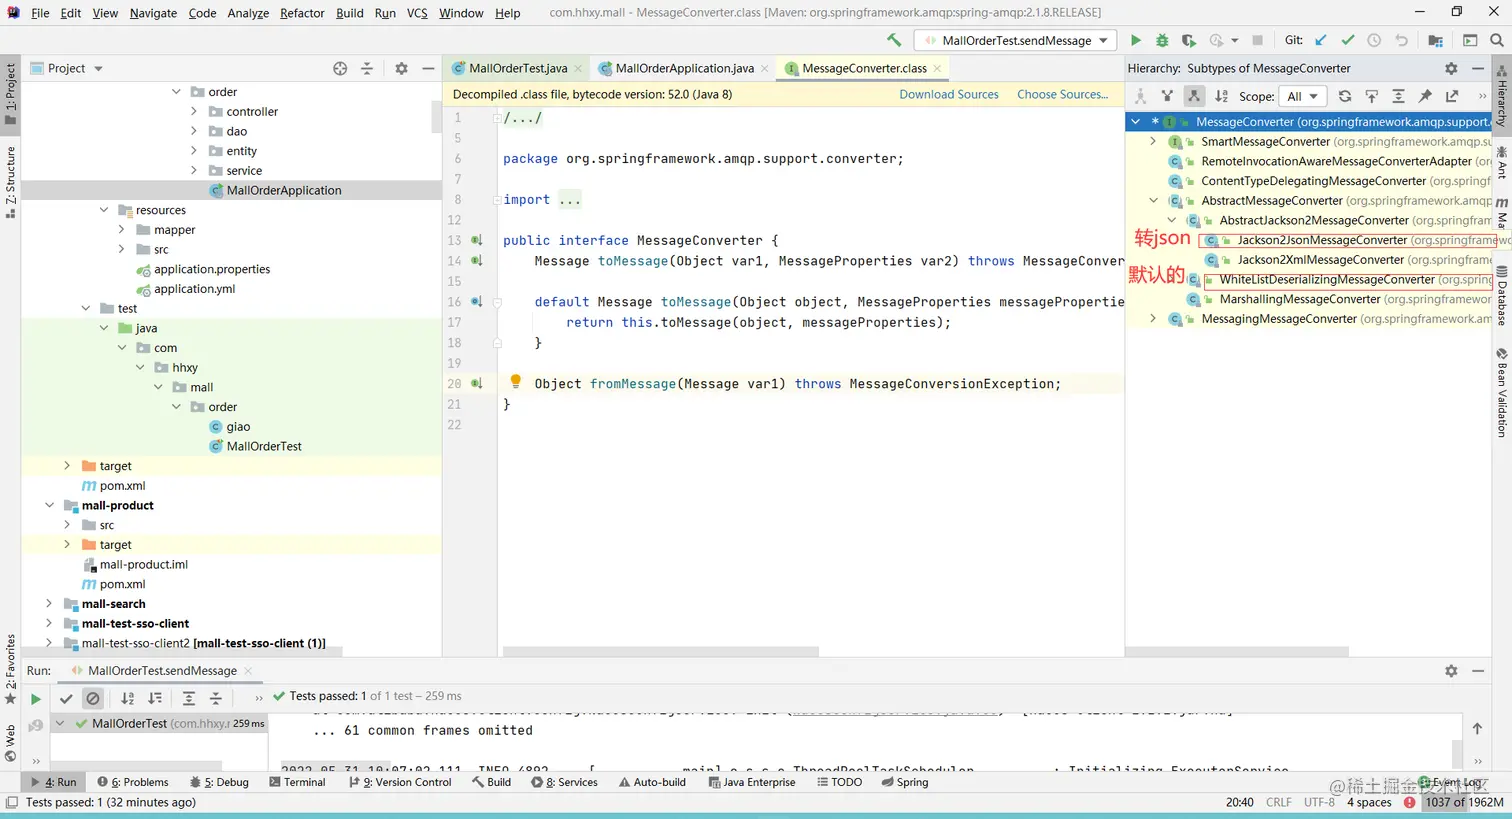Switch to MallOrderApplication.java editor tab

(684, 68)
